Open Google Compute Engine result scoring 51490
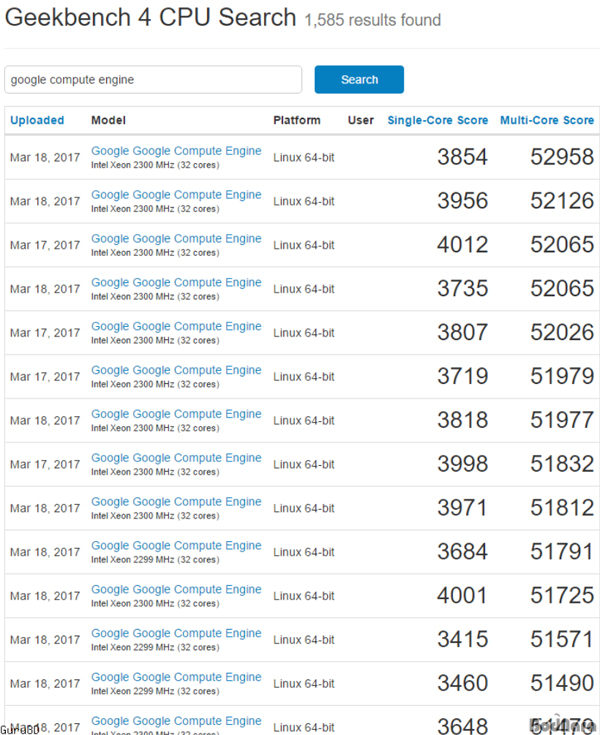Screen dimensions: 600x735 point(176,677)
